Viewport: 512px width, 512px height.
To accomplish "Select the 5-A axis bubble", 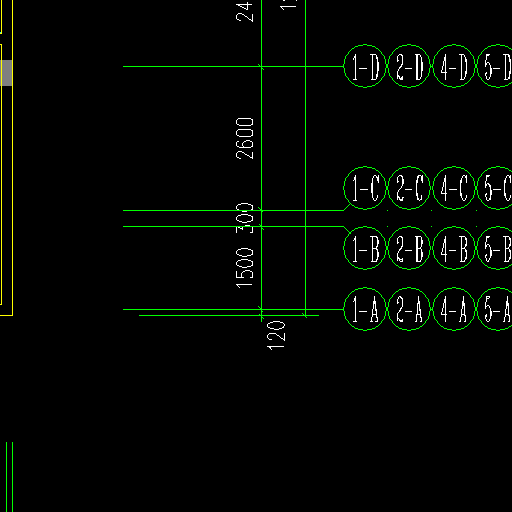I will 495,309.
